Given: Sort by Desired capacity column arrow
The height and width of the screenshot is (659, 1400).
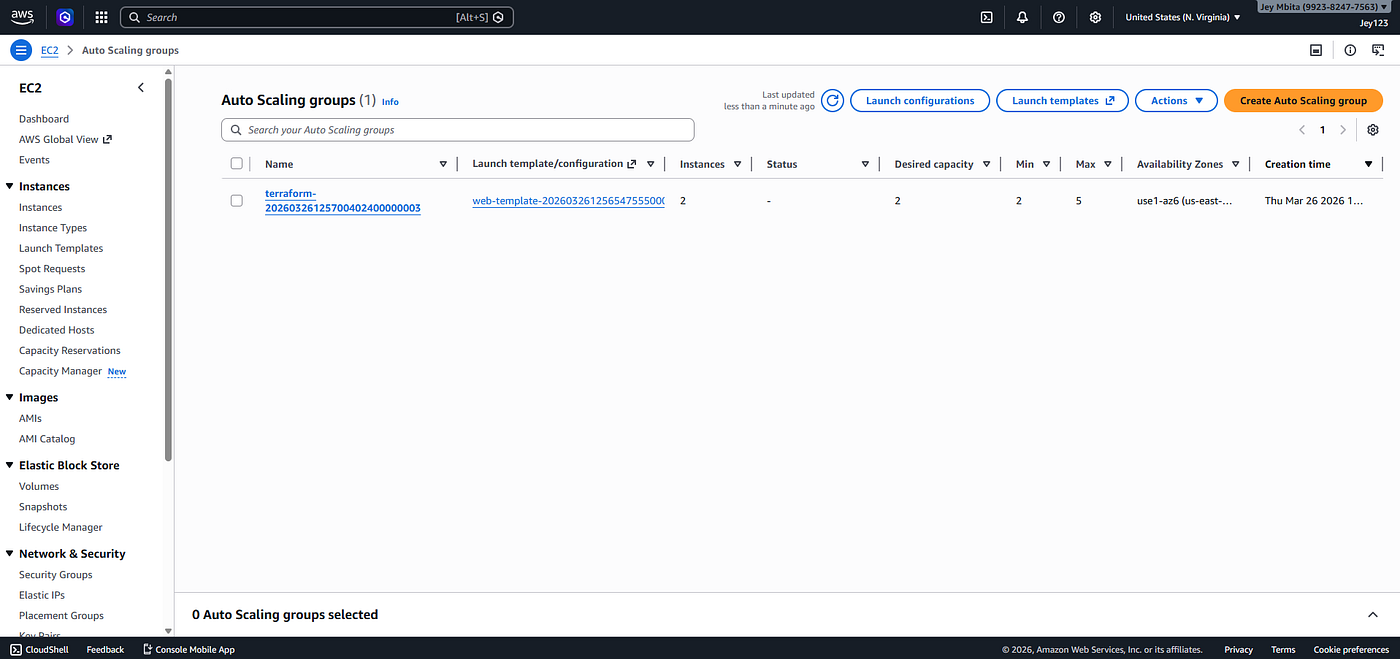Looking at the screenshot, I should [x=986, y=164].
